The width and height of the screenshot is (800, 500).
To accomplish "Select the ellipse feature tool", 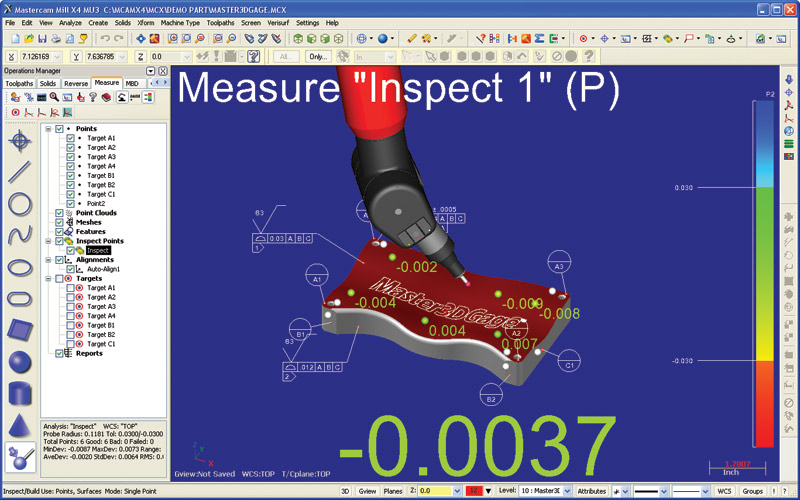I will tap(20, 267).
